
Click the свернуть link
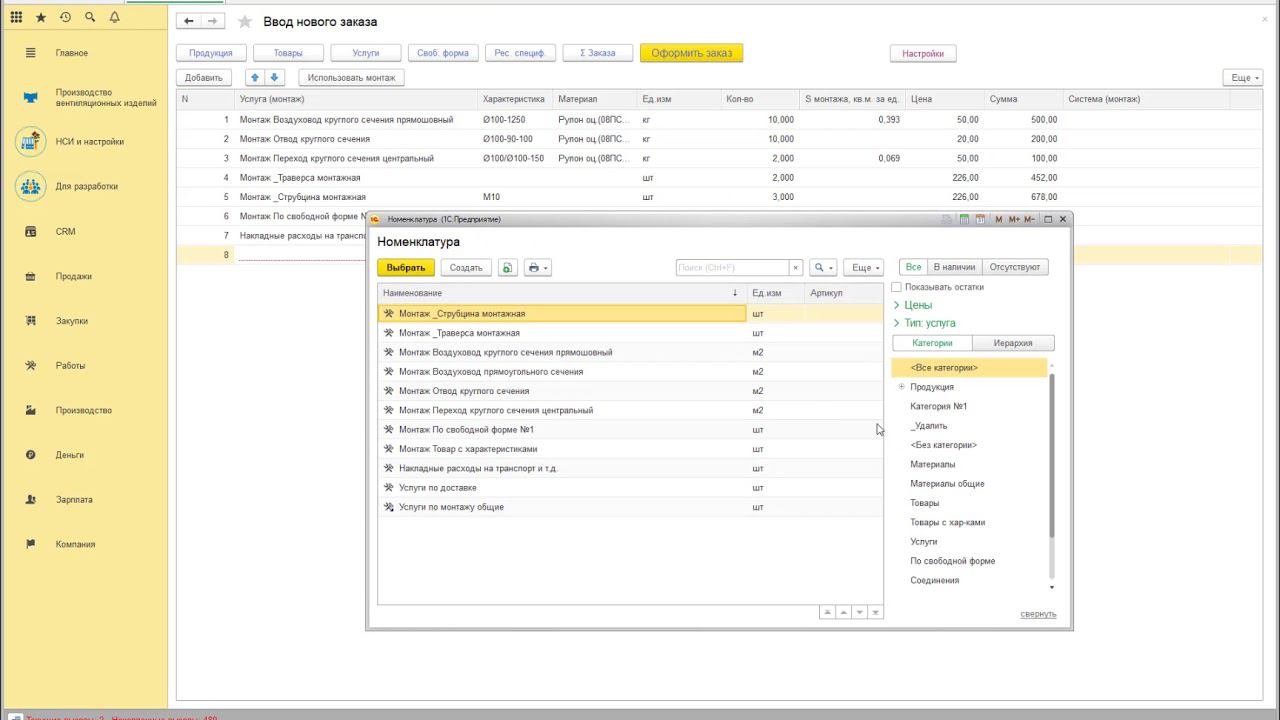(1038, 614)
